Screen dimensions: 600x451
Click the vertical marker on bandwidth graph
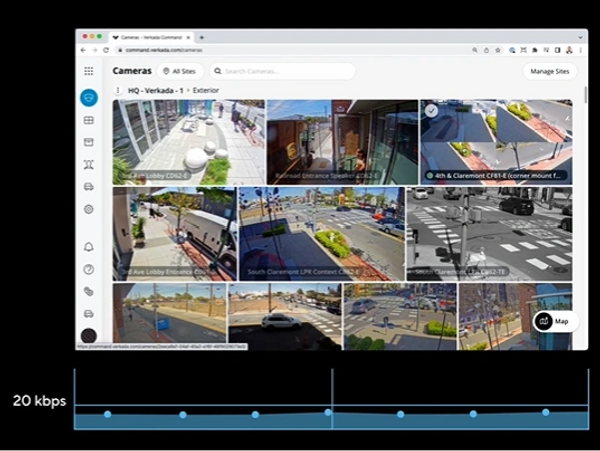click(332, 398)
